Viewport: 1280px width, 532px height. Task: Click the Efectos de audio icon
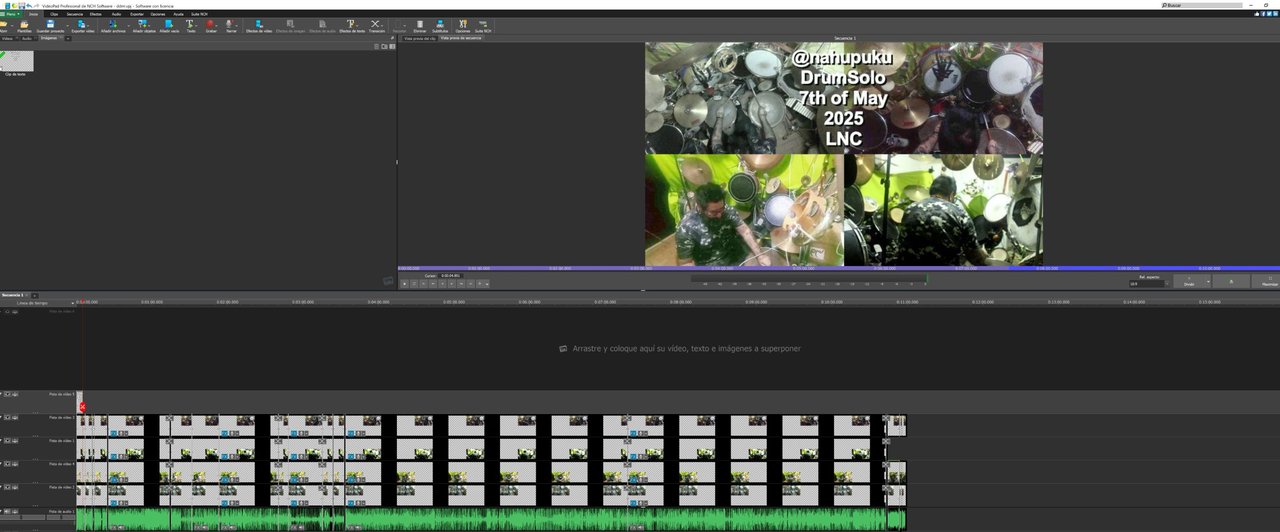(323, 24)
